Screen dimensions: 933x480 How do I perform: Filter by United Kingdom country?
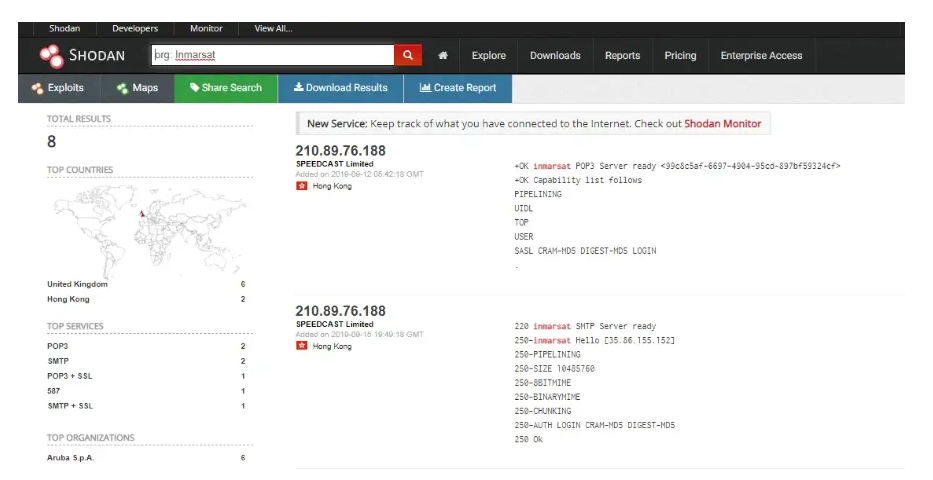tap(77, 284)
